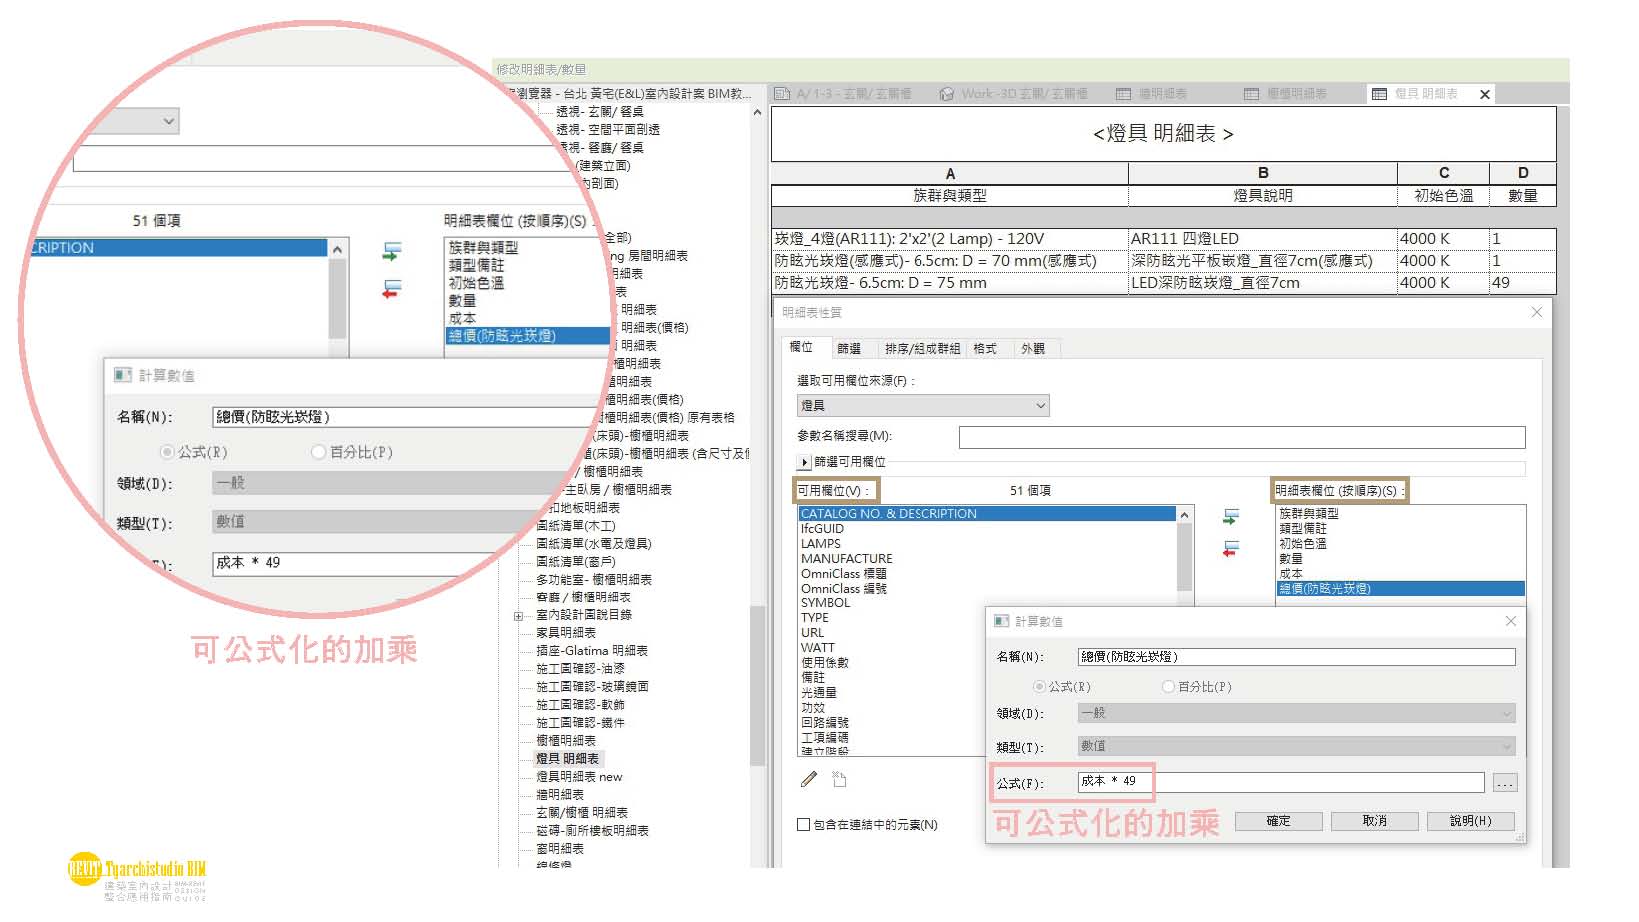Click the 族群與類型 column header cell

coord(949,196)
